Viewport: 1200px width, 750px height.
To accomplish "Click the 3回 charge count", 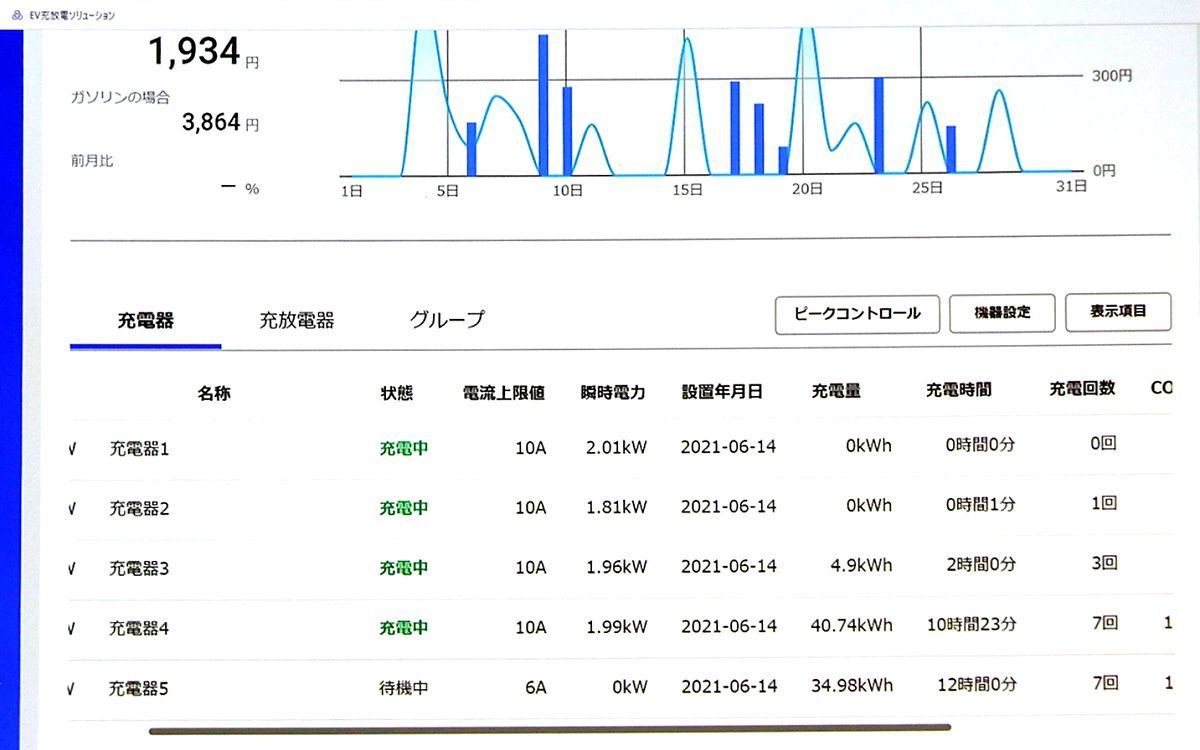I will (1104, 563).
